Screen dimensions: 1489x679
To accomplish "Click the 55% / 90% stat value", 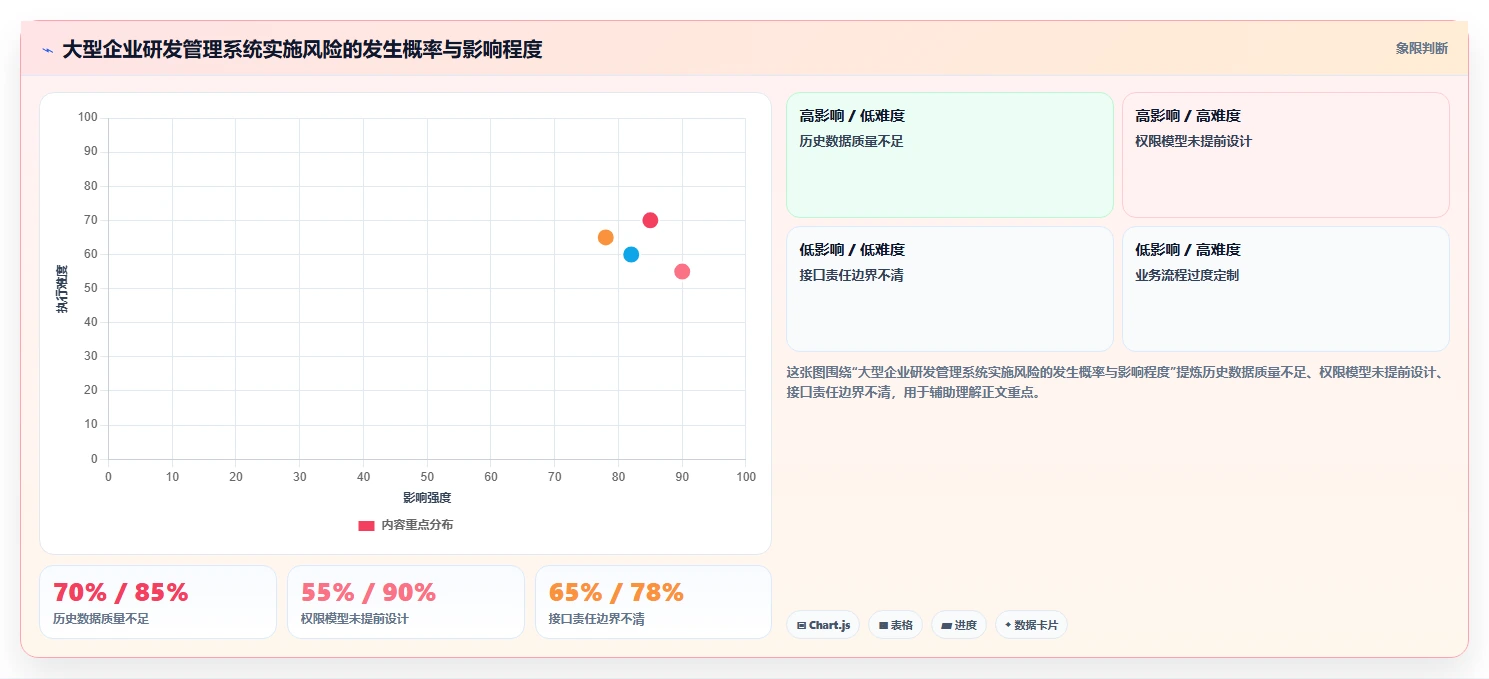I will click(368, 592).
